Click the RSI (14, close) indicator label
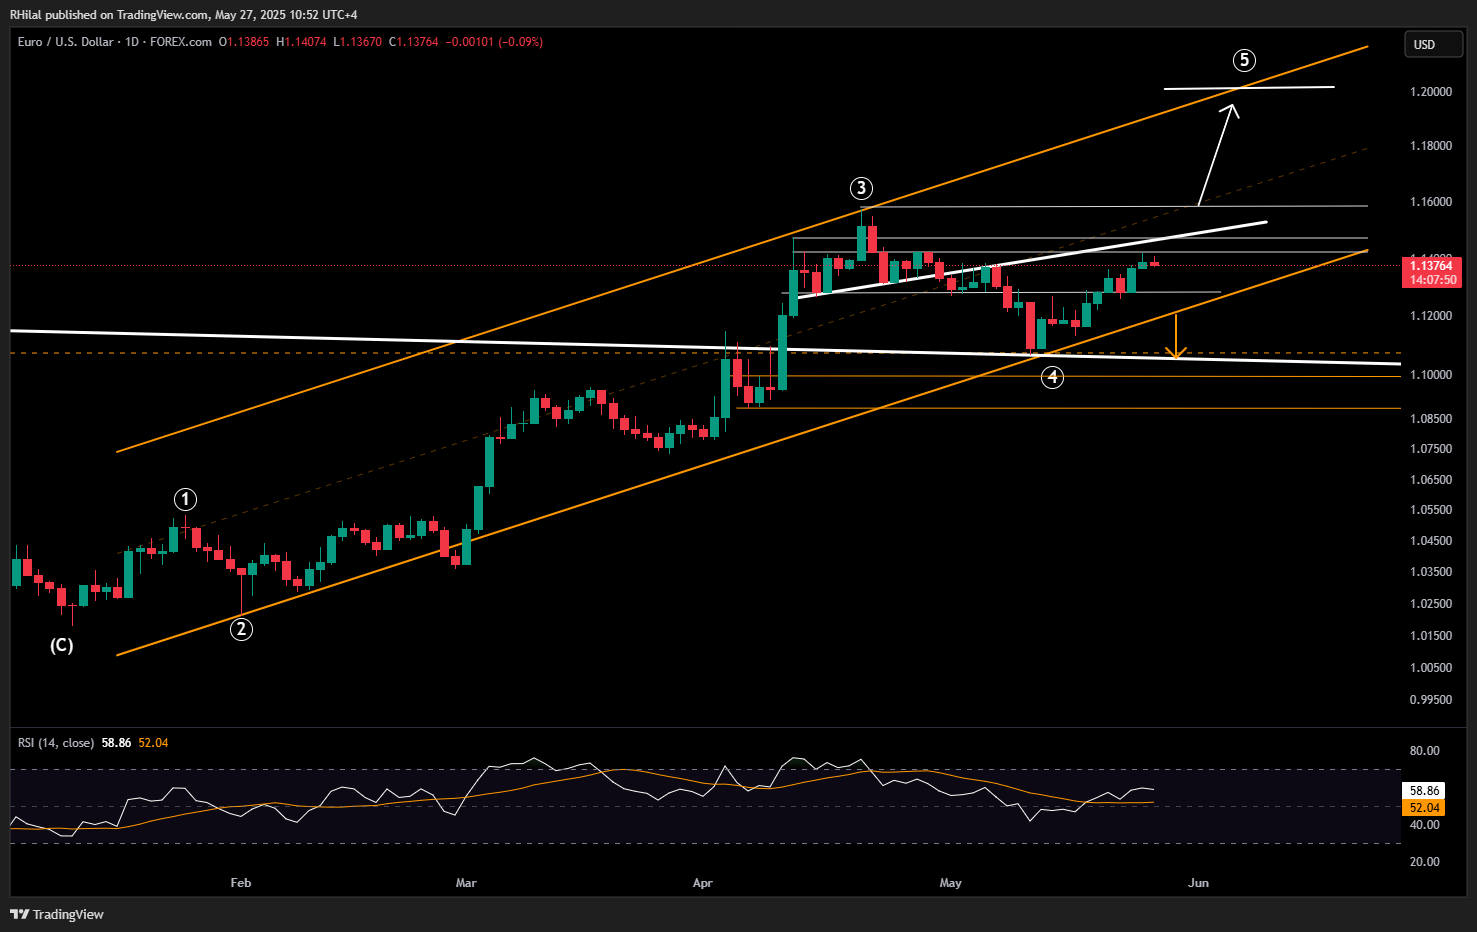The height and width of the screenshot is (932, 1477). click(x=56, y=743)
